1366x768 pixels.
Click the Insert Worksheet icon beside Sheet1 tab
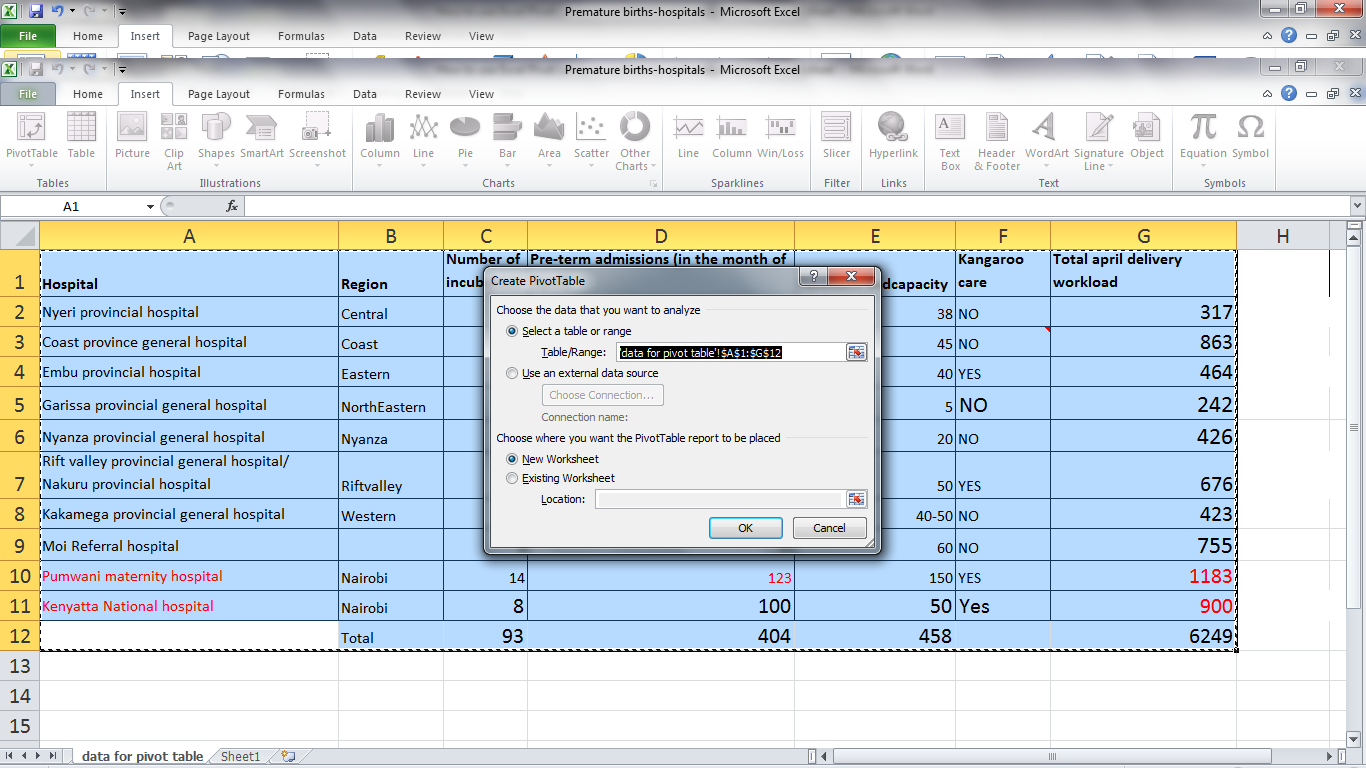click(x=288, y=757)
